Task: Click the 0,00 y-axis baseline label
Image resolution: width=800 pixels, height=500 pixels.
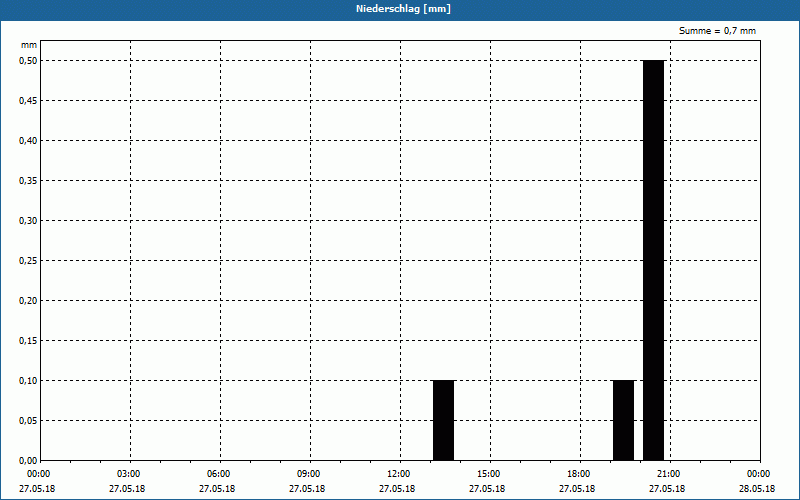Action: [x=27, y=460]
